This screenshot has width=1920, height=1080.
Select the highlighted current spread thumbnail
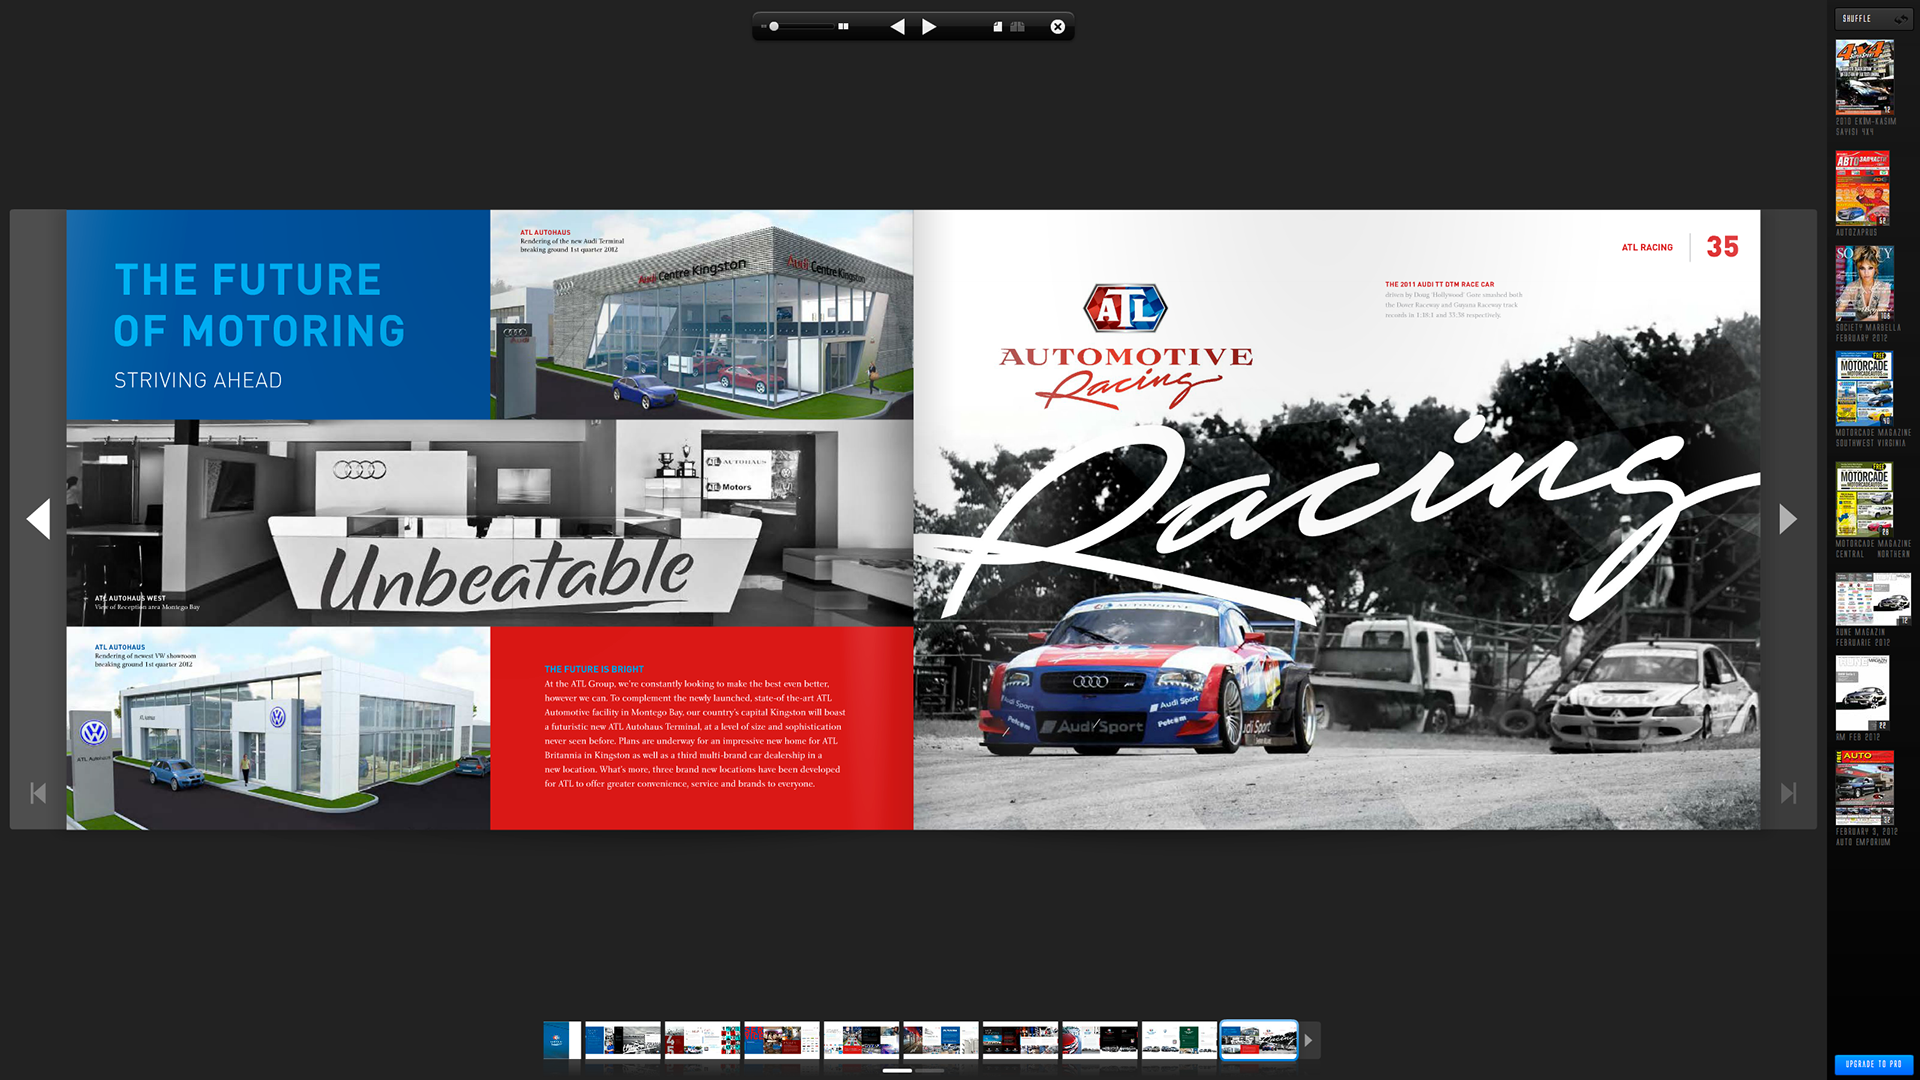(1259, 1040)
